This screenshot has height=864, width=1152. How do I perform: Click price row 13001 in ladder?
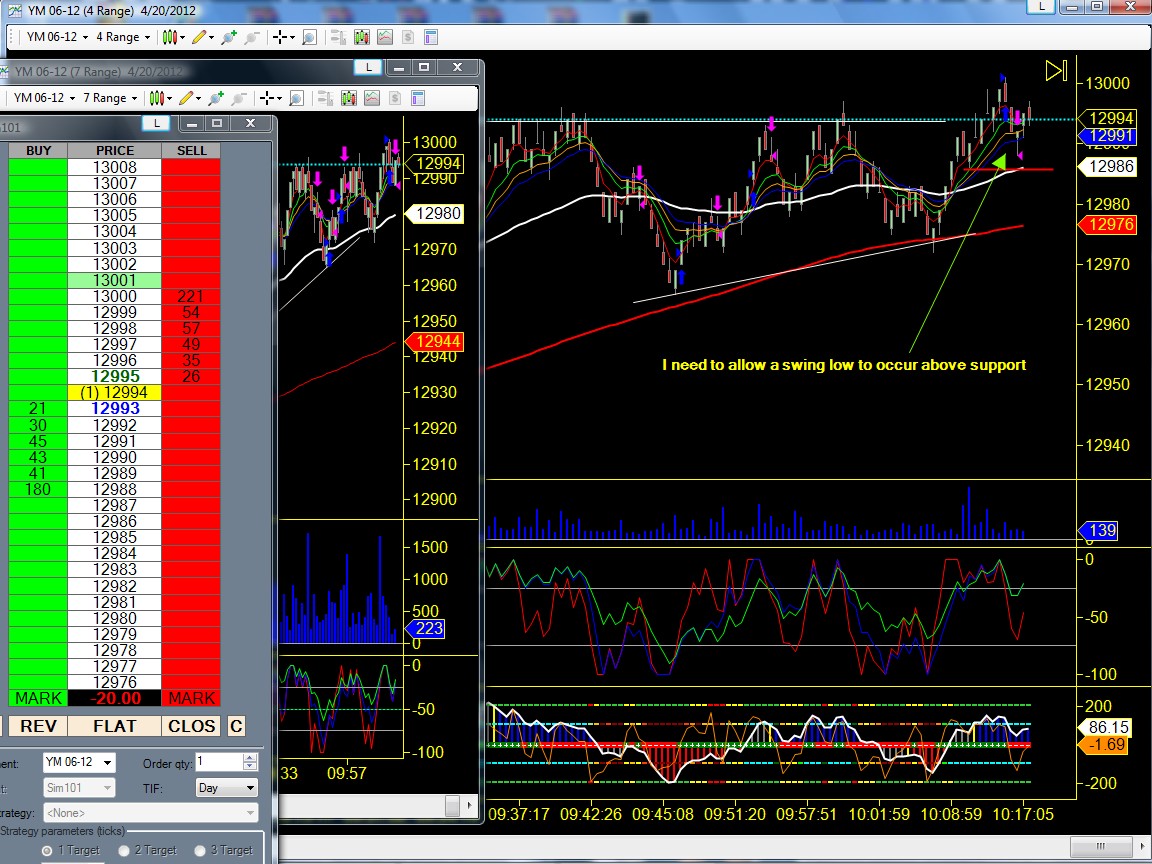pyautogui.click(x=115, y=280)
